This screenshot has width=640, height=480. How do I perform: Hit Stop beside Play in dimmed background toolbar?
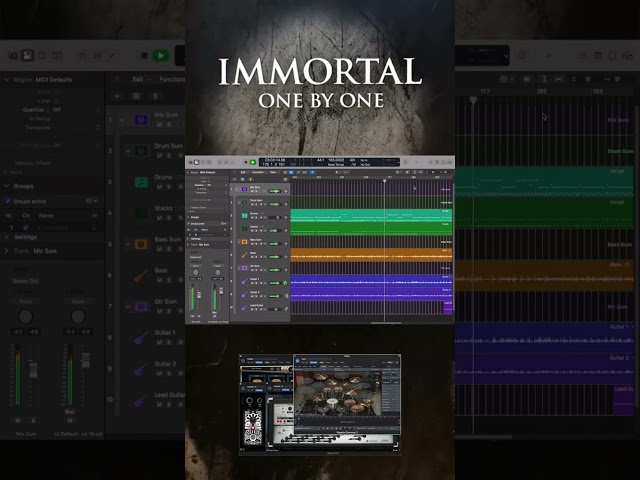[x=144, y=56]
